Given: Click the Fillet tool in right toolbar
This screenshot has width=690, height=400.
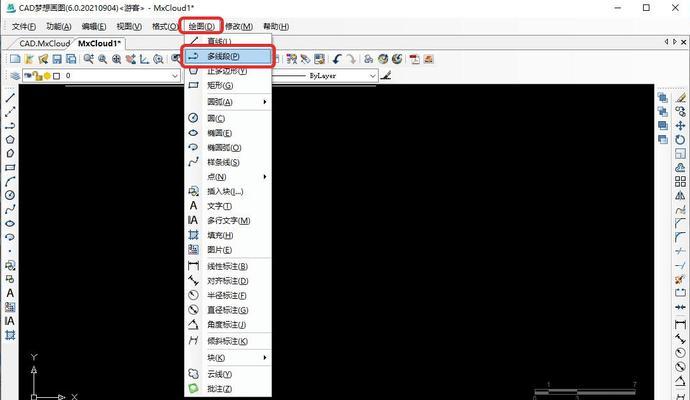Looking at the screenshot, I should (680, 237).
